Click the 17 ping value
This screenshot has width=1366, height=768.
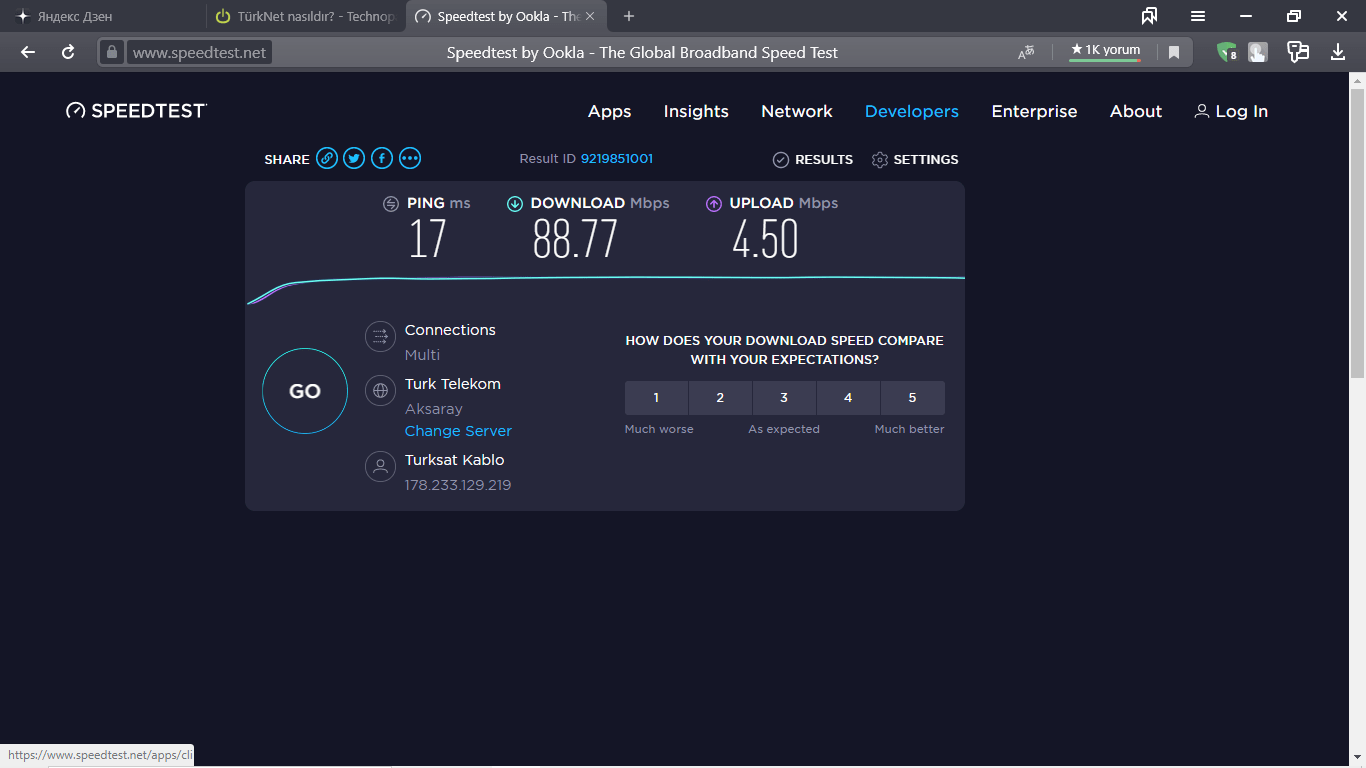427,240
